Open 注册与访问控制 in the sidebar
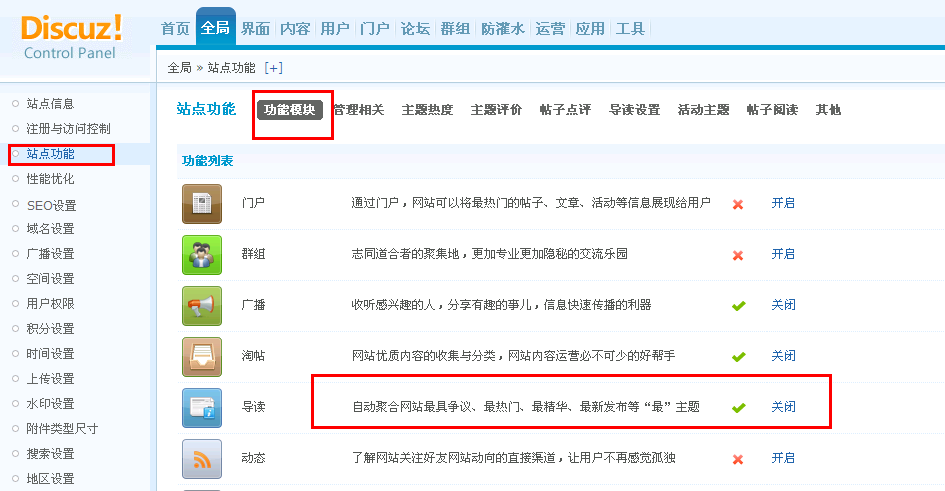This screenshot has width=945, height=491. [x=68, y=129]
